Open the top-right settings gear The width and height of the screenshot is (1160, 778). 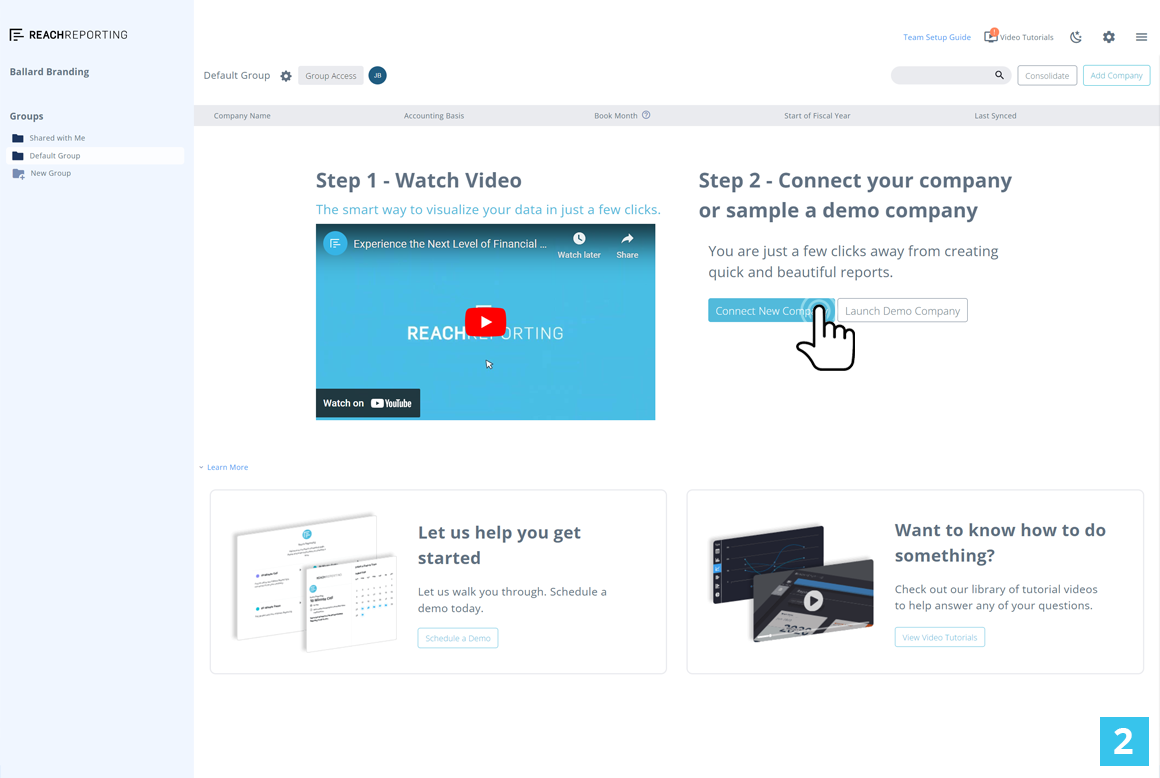tap(1108, 37)
